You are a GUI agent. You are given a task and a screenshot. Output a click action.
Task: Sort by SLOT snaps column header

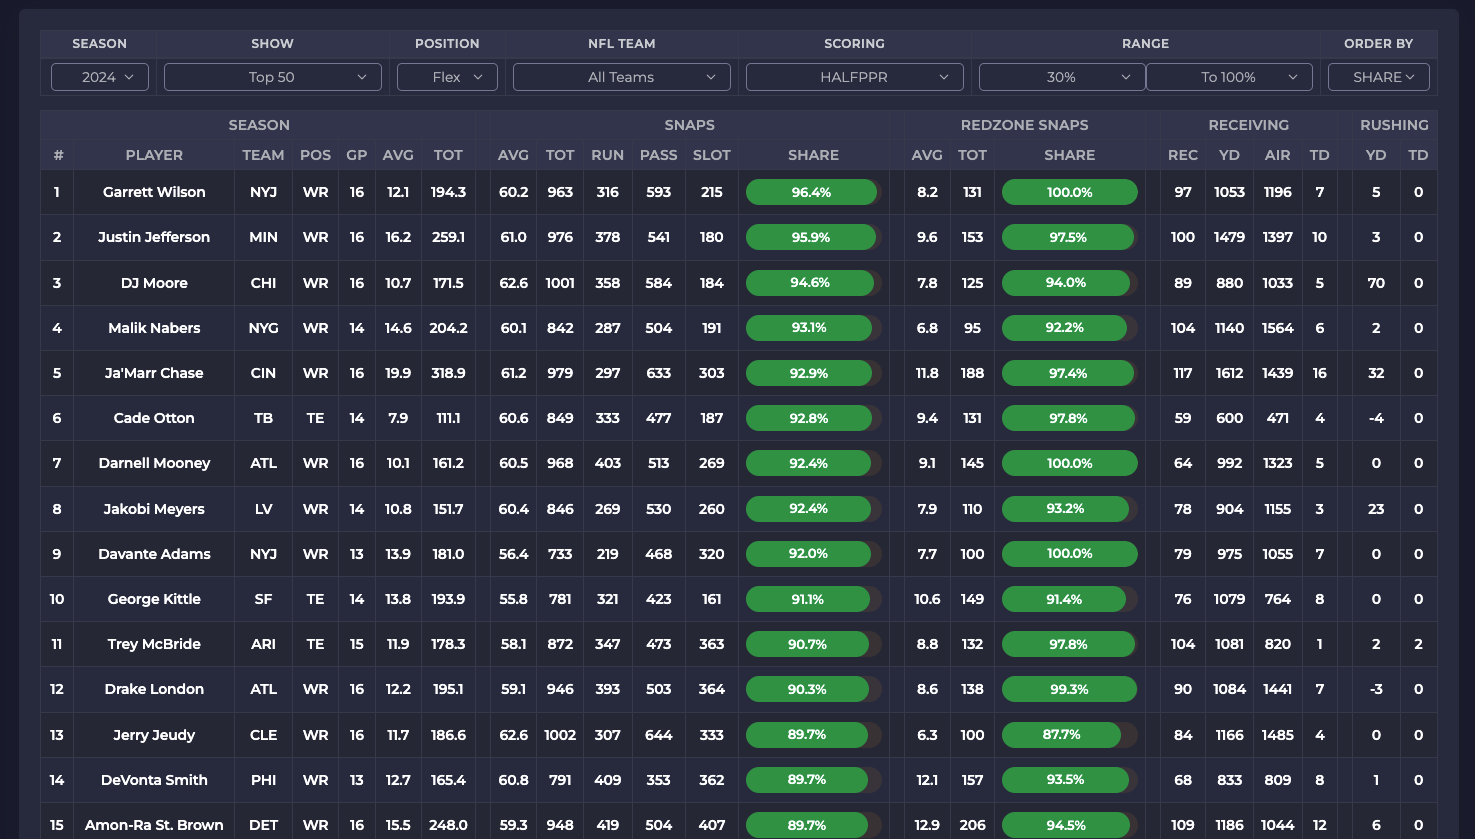712,155
